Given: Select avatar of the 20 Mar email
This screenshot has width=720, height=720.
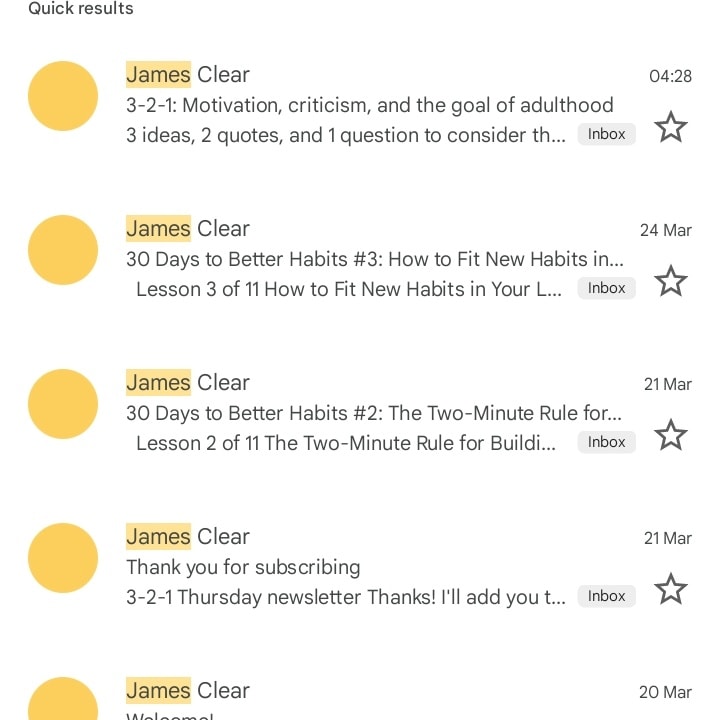Looking at the screenshot, I should point(63,698).
